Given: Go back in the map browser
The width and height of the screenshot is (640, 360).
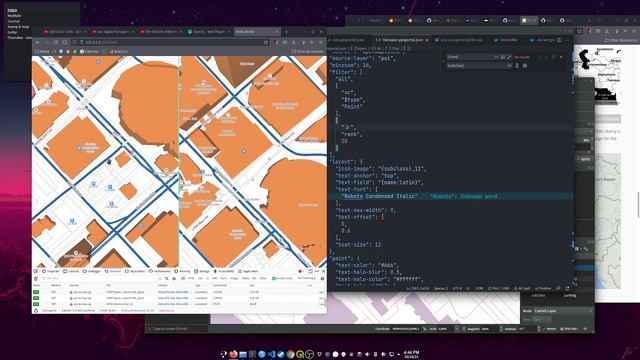Looking at the screenshot, I should point(38,42).
